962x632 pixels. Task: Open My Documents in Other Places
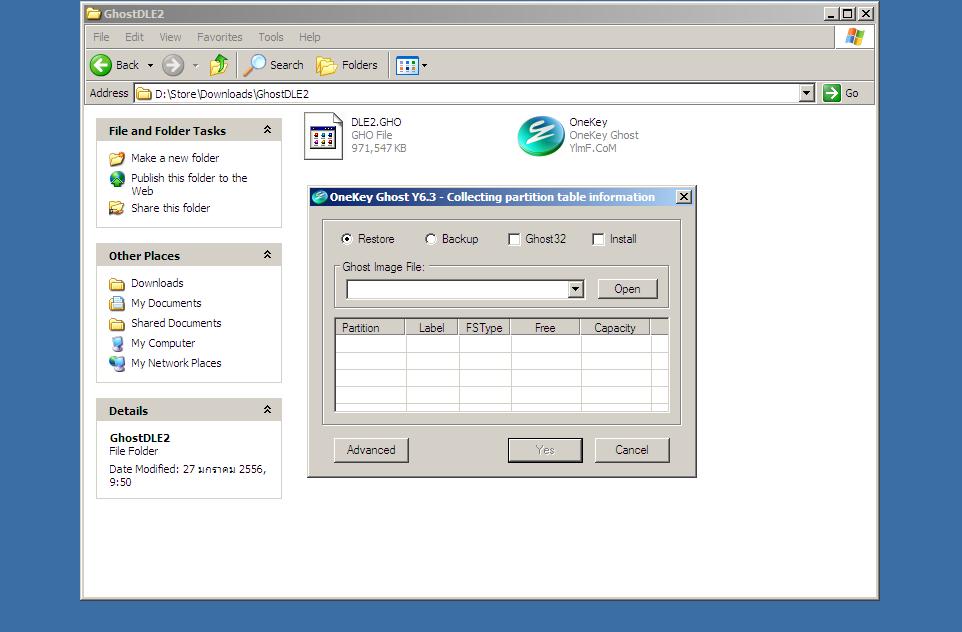166,303
